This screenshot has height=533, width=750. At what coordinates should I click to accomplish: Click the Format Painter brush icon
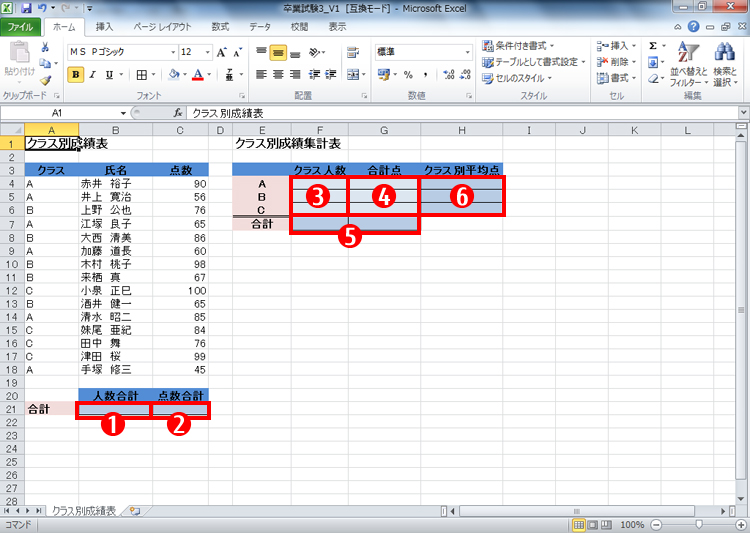(x=45, y=80)
